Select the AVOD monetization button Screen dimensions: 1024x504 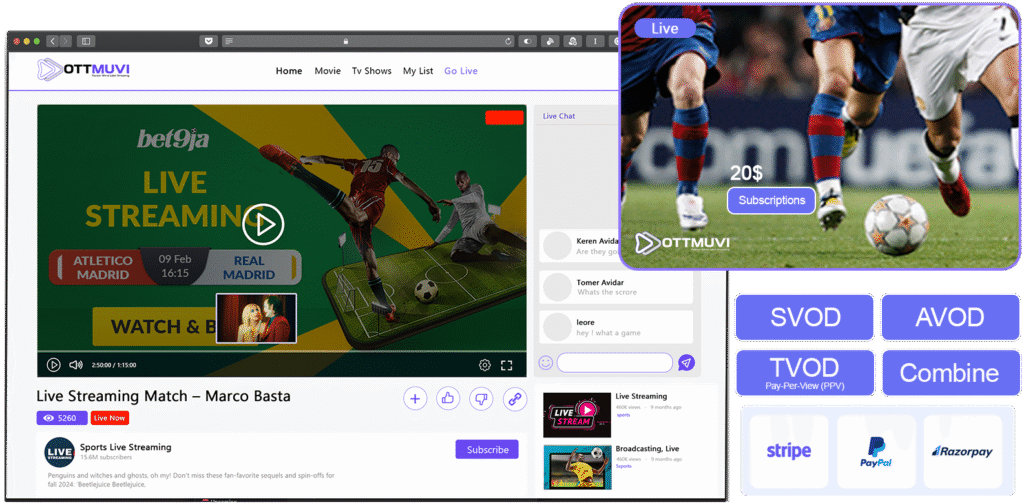pos(950,317)
